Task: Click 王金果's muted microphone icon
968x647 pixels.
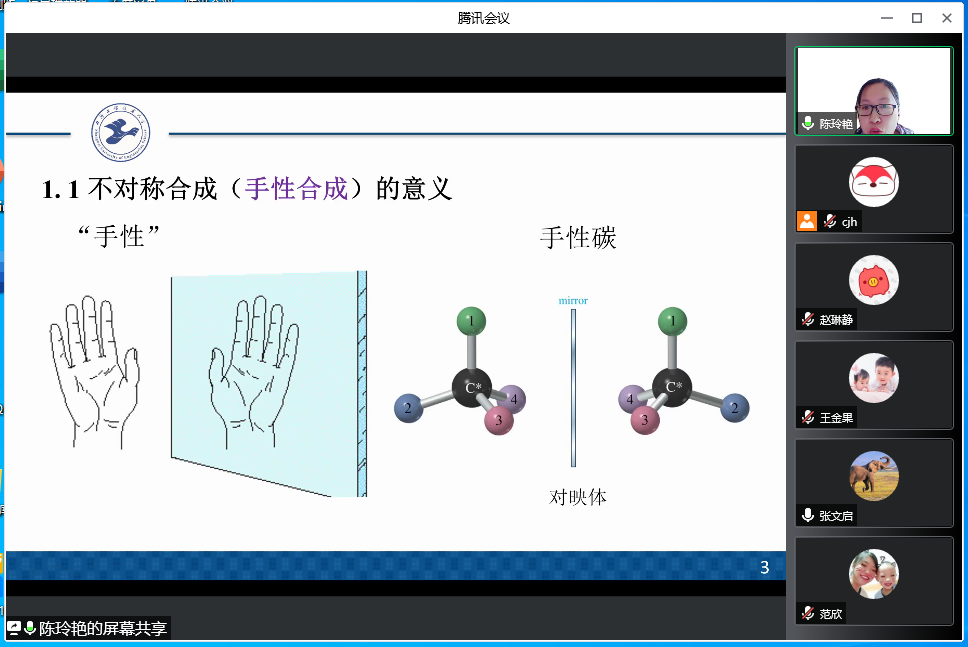Action: pyautogui.click(x=808, y=417)
